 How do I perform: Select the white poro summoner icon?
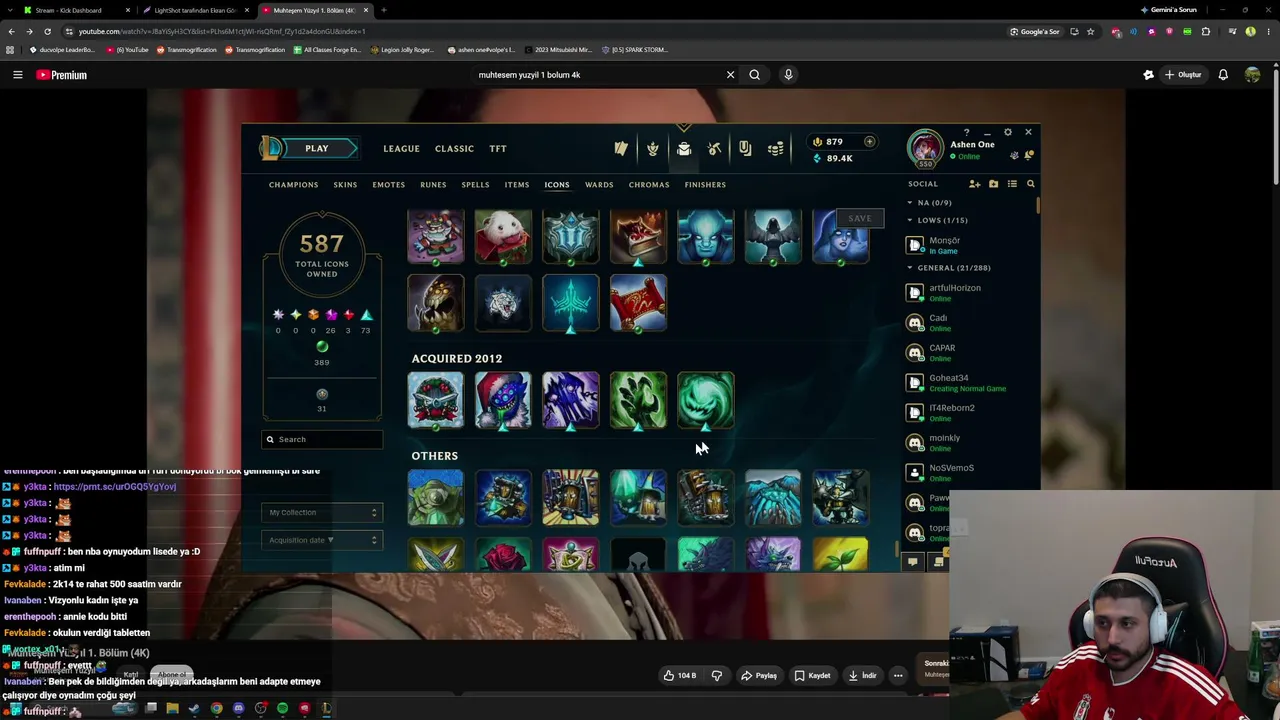coord(503,236)
